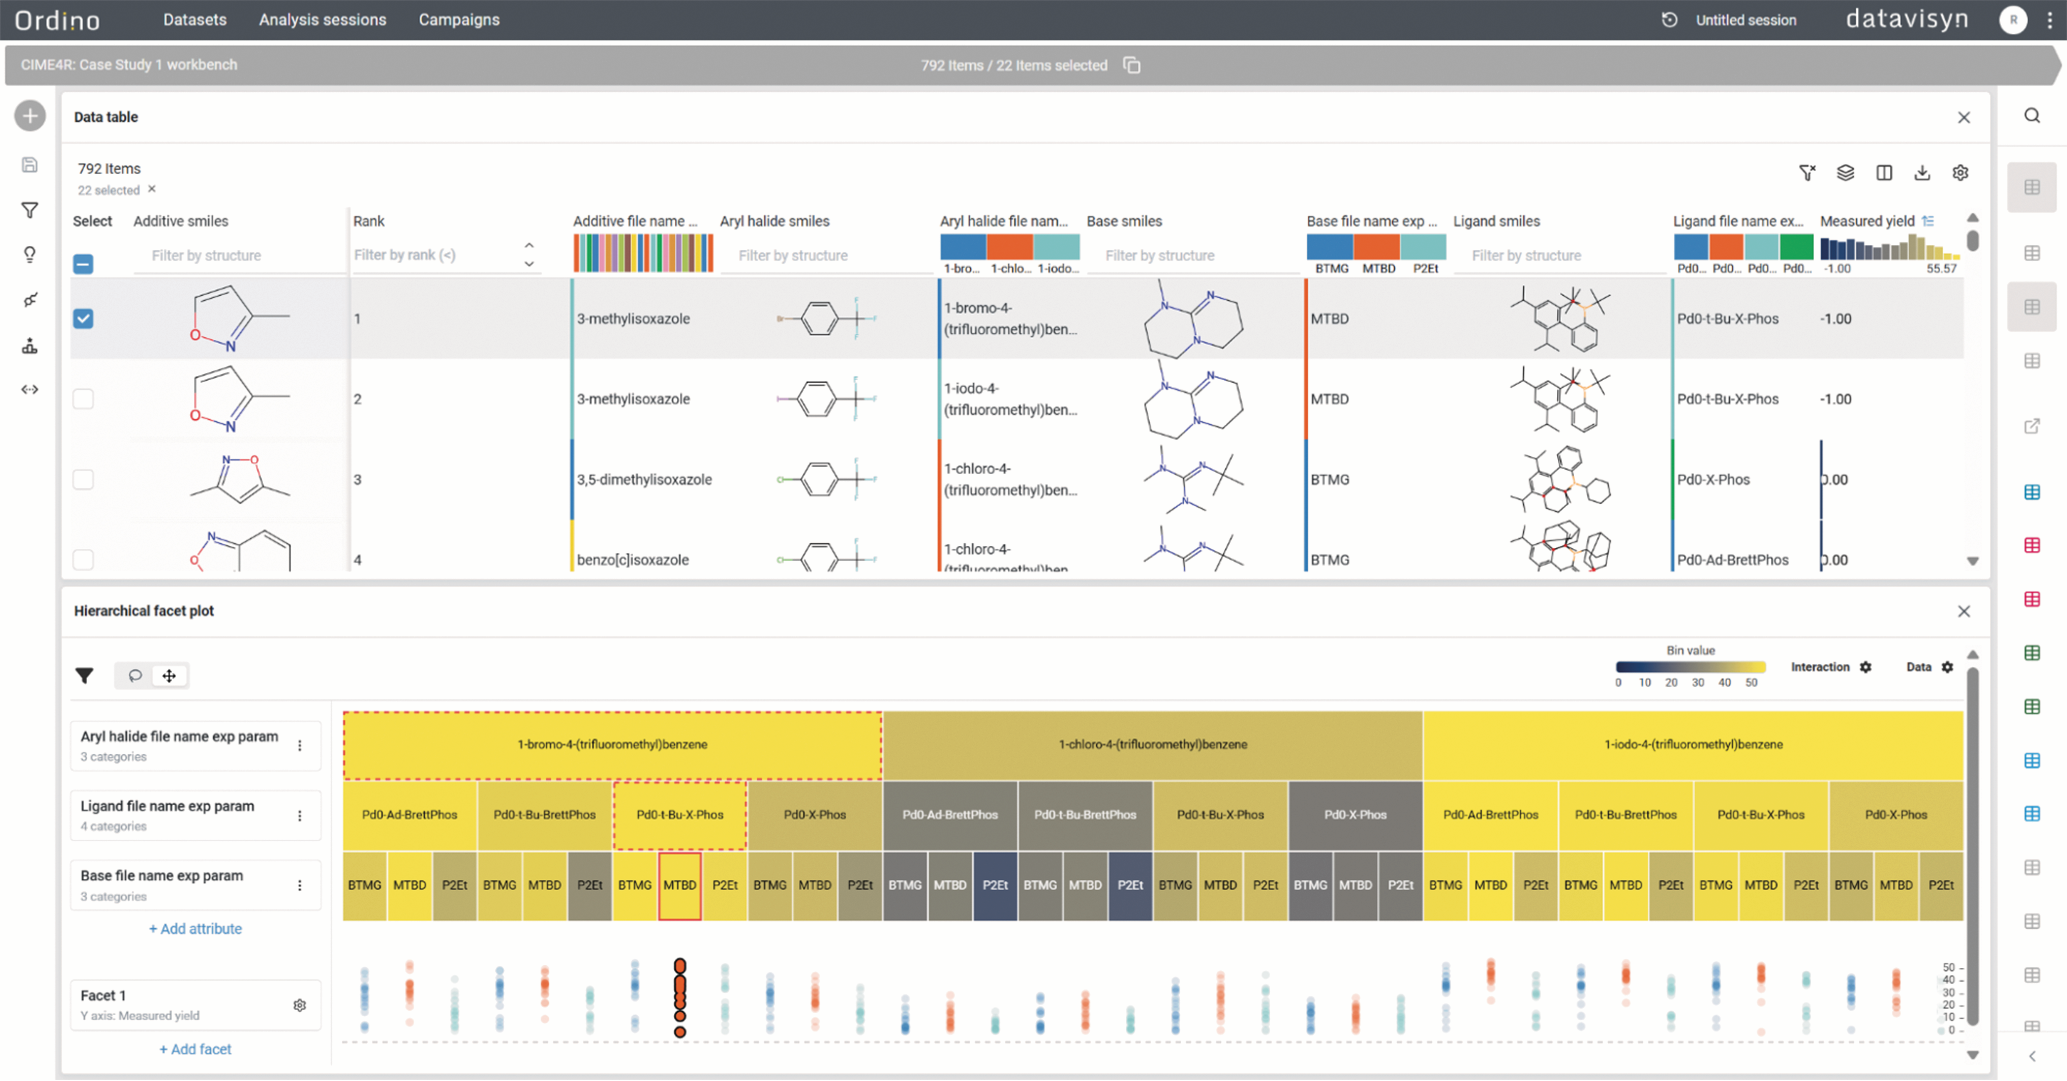Check the rank 2 row checkbox

83,399
